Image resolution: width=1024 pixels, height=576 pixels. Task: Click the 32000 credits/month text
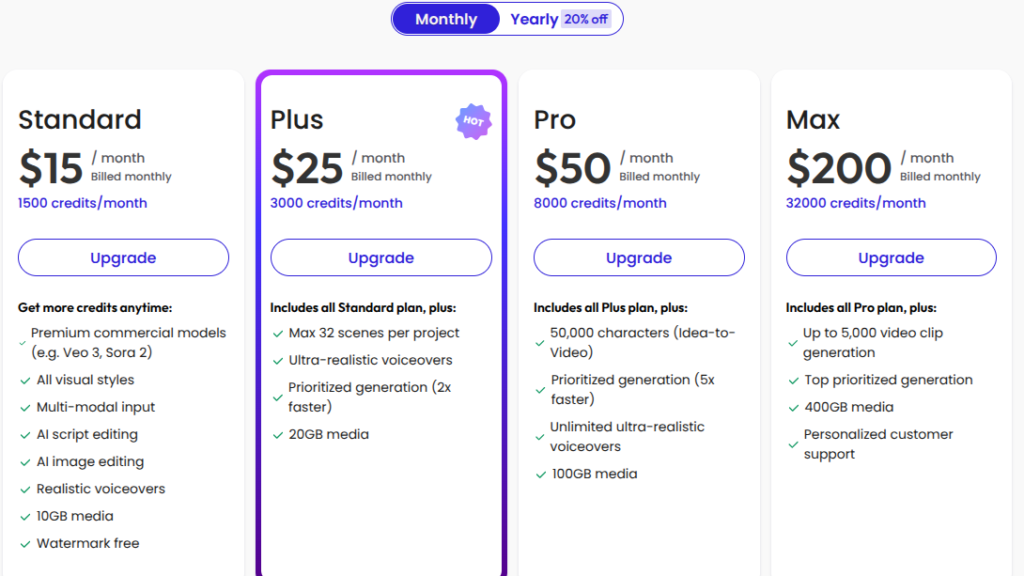[x=856, y=203]
